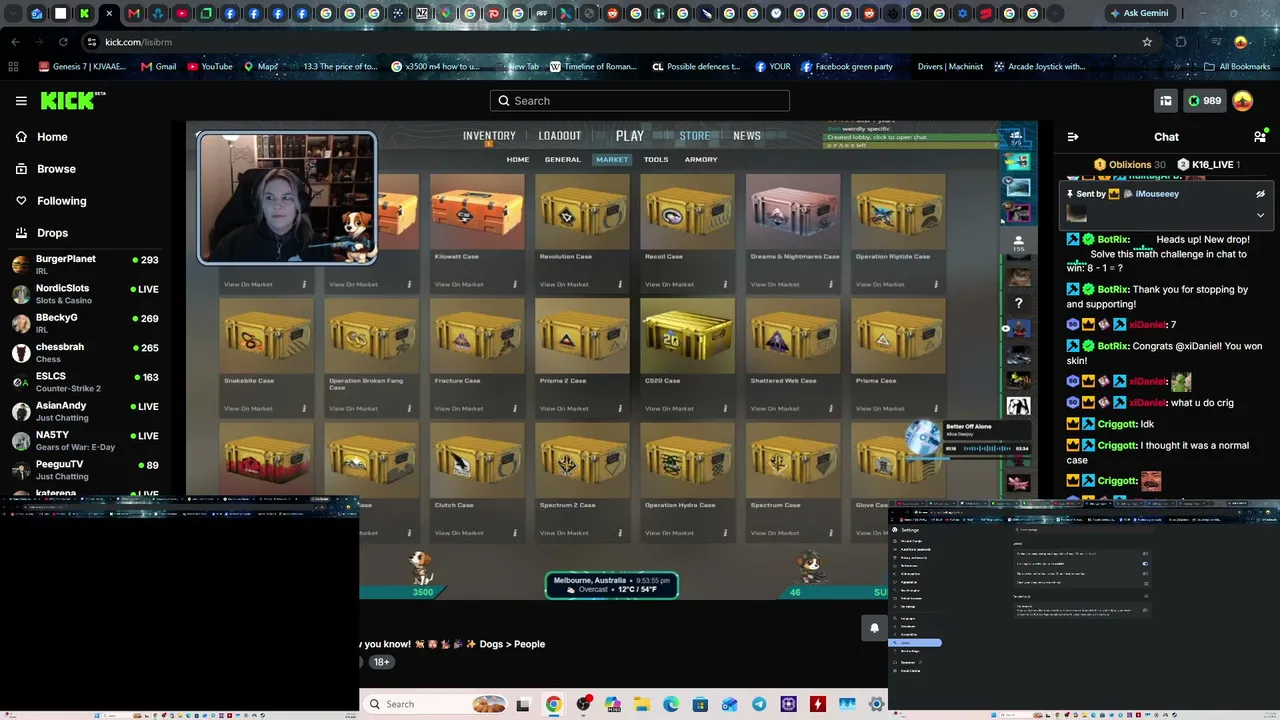Open Microsoft Edge from the taskbar
The height and width of the screenshot is (720, 1280).
(671, 704)
